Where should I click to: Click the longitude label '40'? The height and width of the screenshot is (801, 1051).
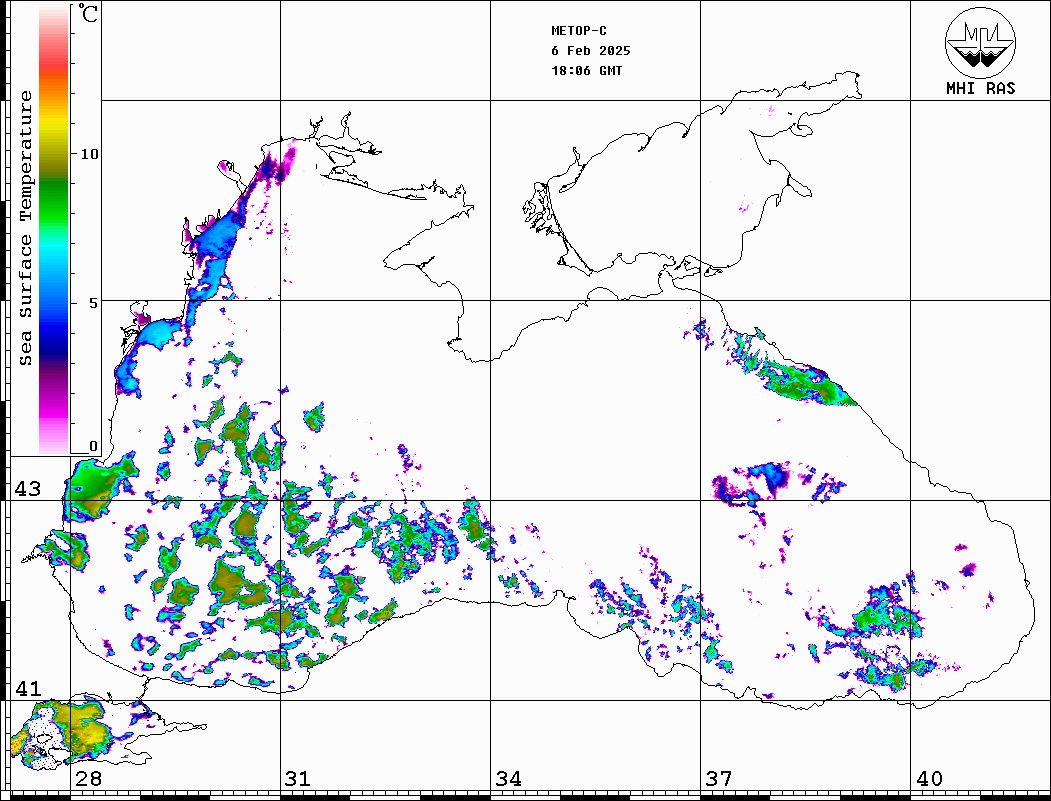(x=929, y=779)
